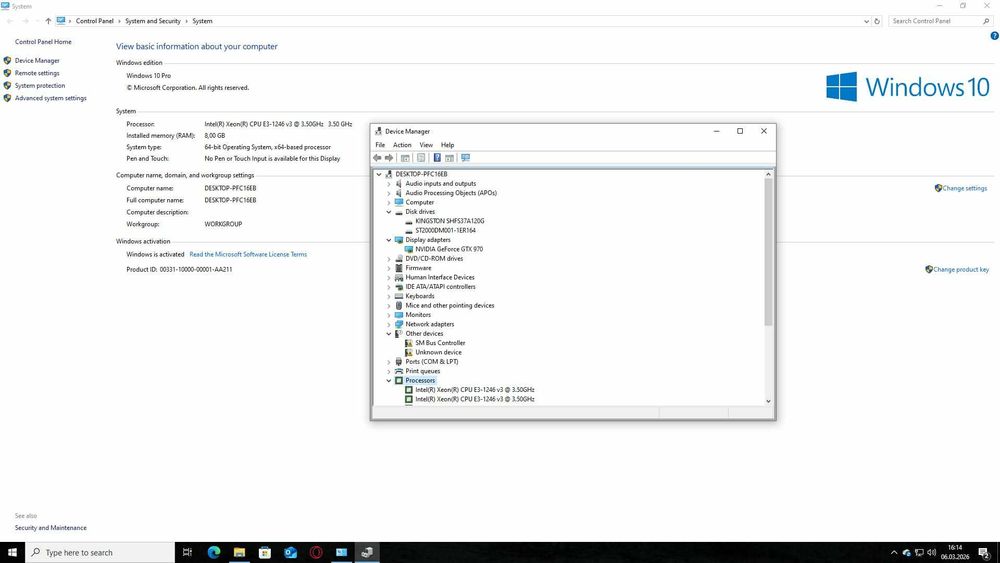Click the blue Help question-mark toolbar icon
Viewport: 1000px width, 563px height.
click(x=437, y=157)
